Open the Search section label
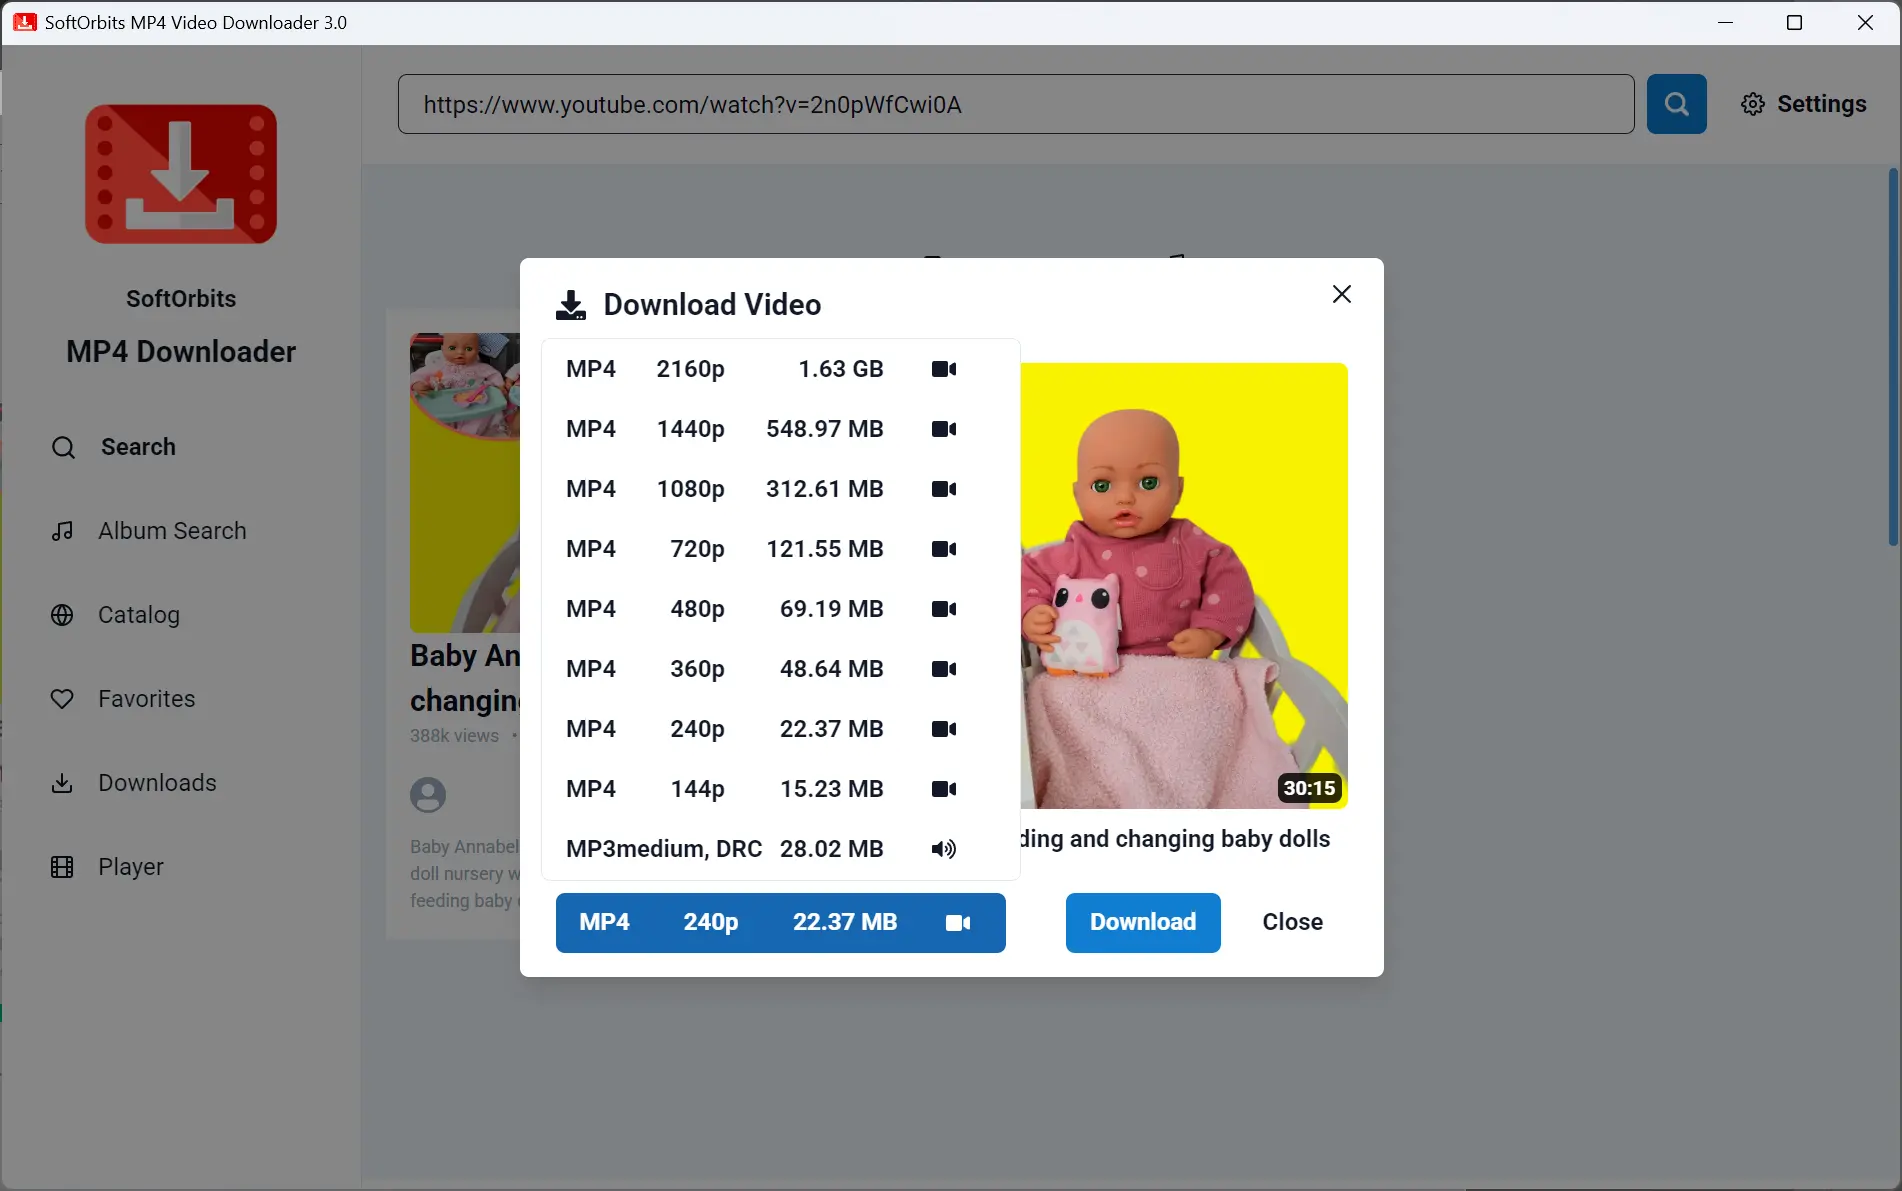The width and height of the screenshot is (1902, 1191). [138, 447]
